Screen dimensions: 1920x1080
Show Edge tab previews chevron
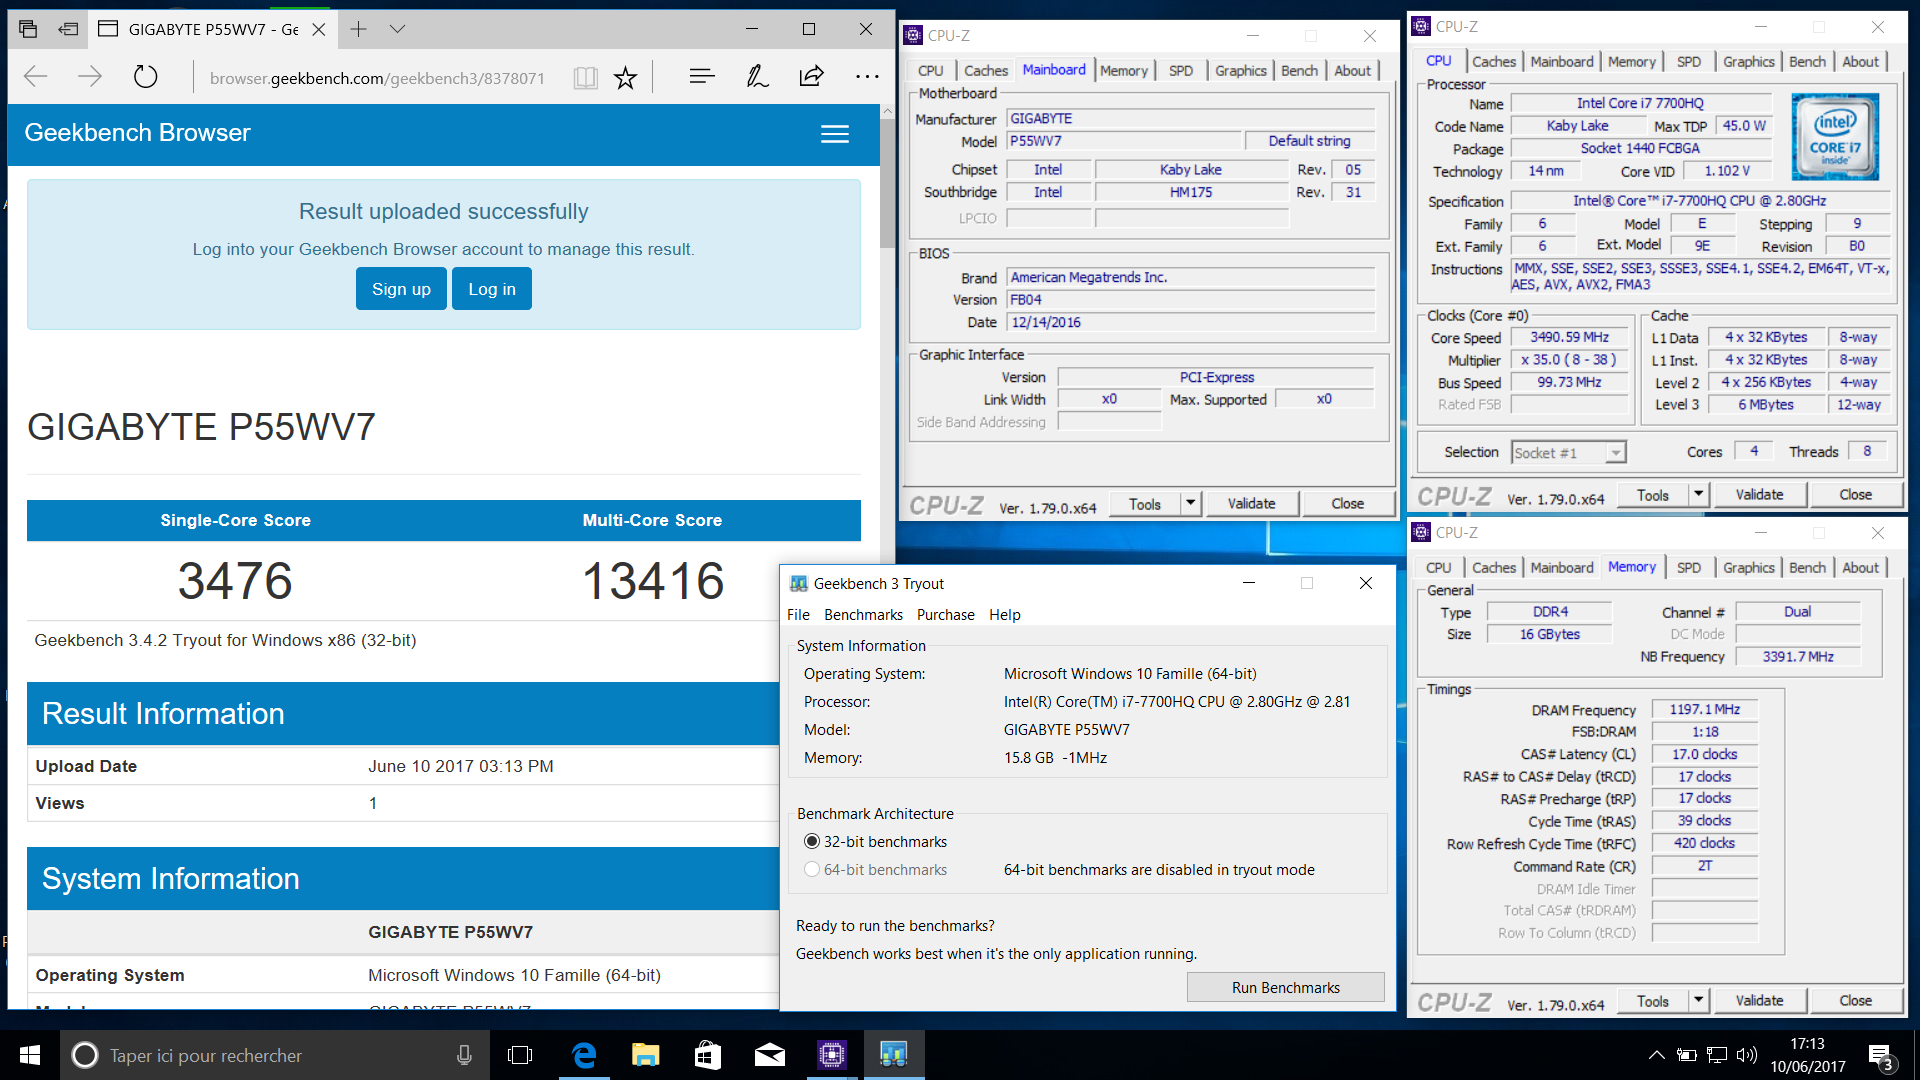click(397, 29)
